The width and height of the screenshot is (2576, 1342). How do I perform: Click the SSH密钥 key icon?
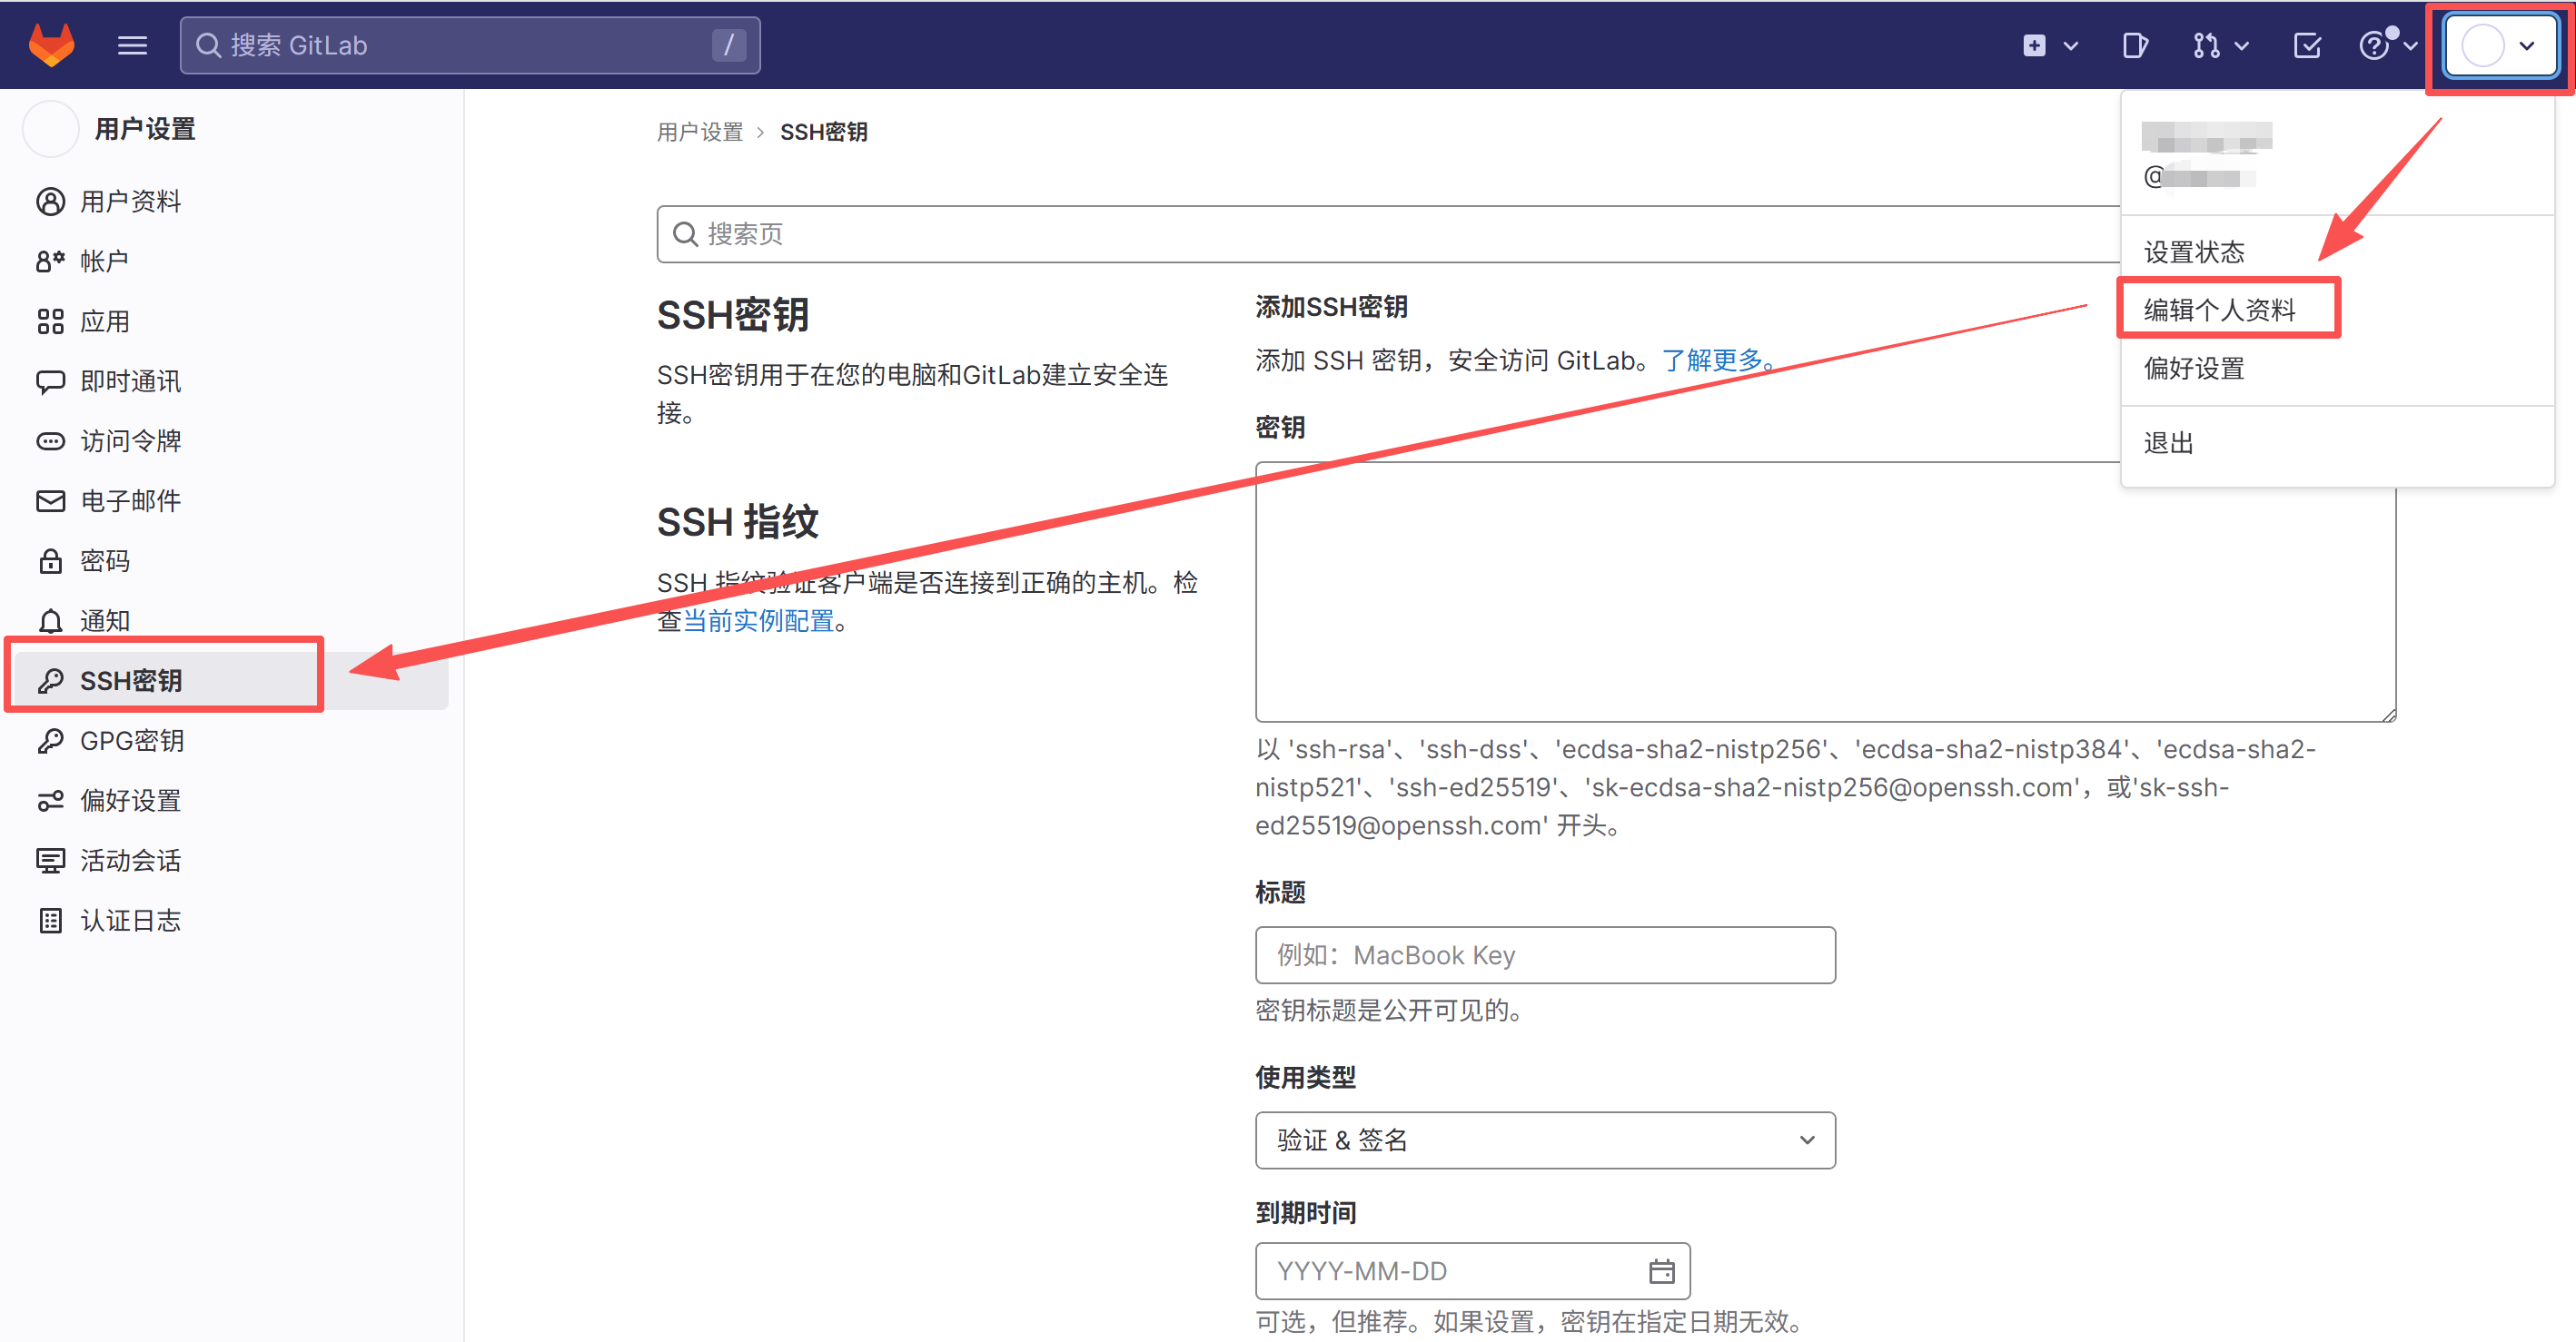pos(50,681)
